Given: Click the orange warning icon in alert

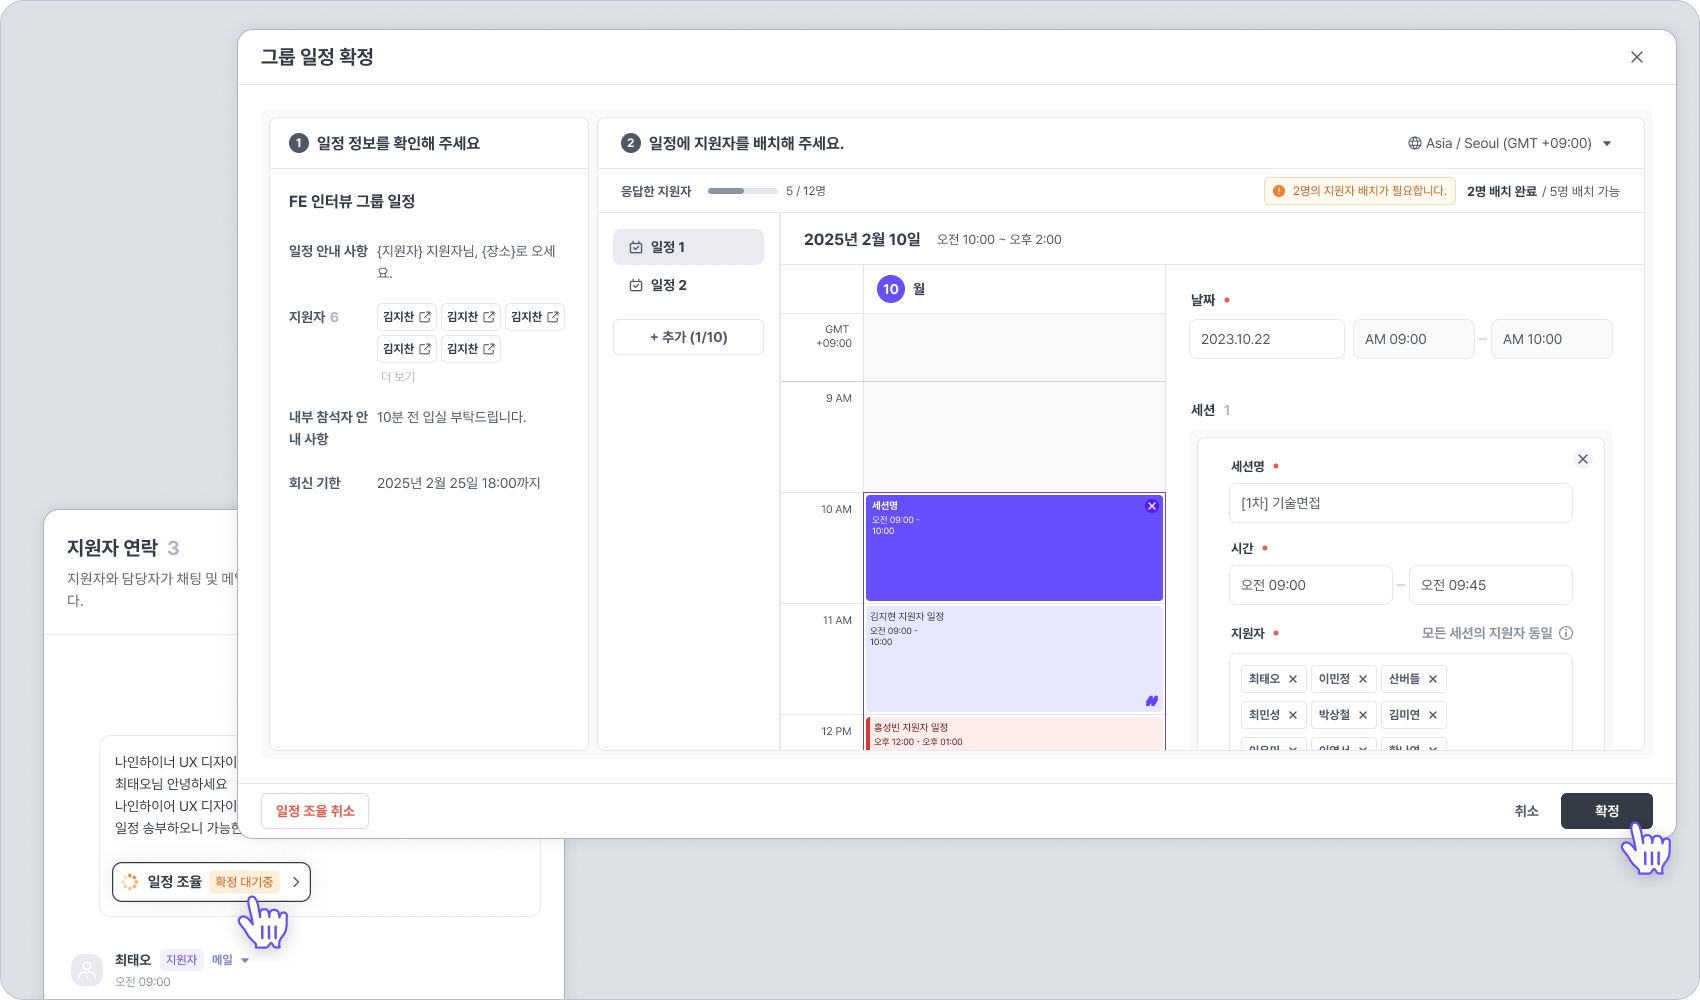Looking at the screenshot, I should pos(1279,191).
